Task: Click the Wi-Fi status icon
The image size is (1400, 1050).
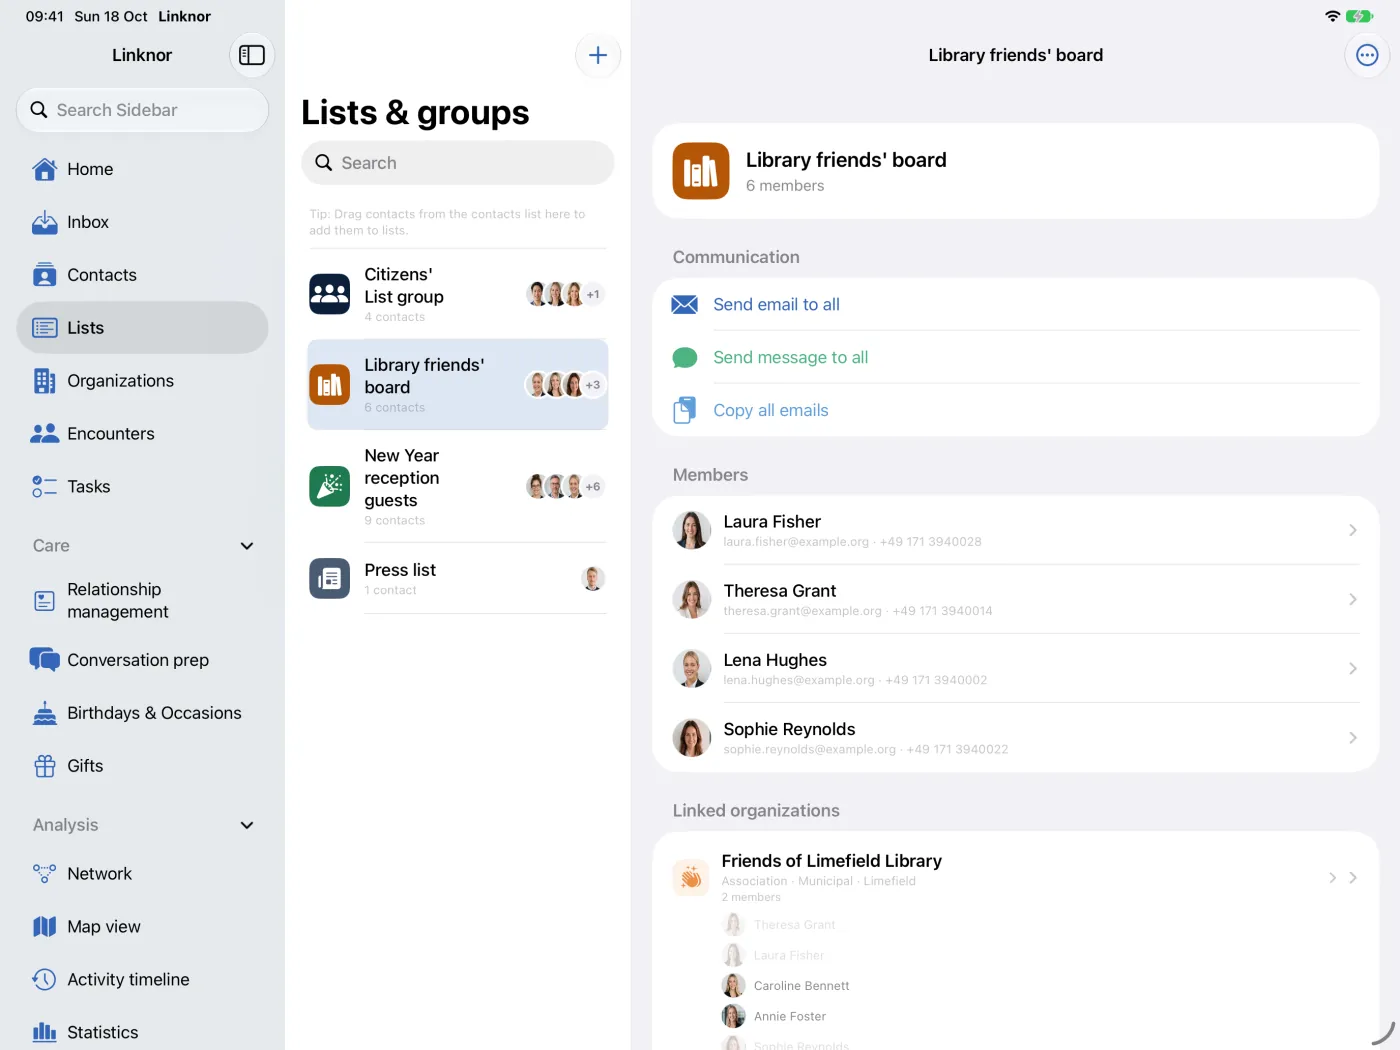Action: tap(1332, 16)
